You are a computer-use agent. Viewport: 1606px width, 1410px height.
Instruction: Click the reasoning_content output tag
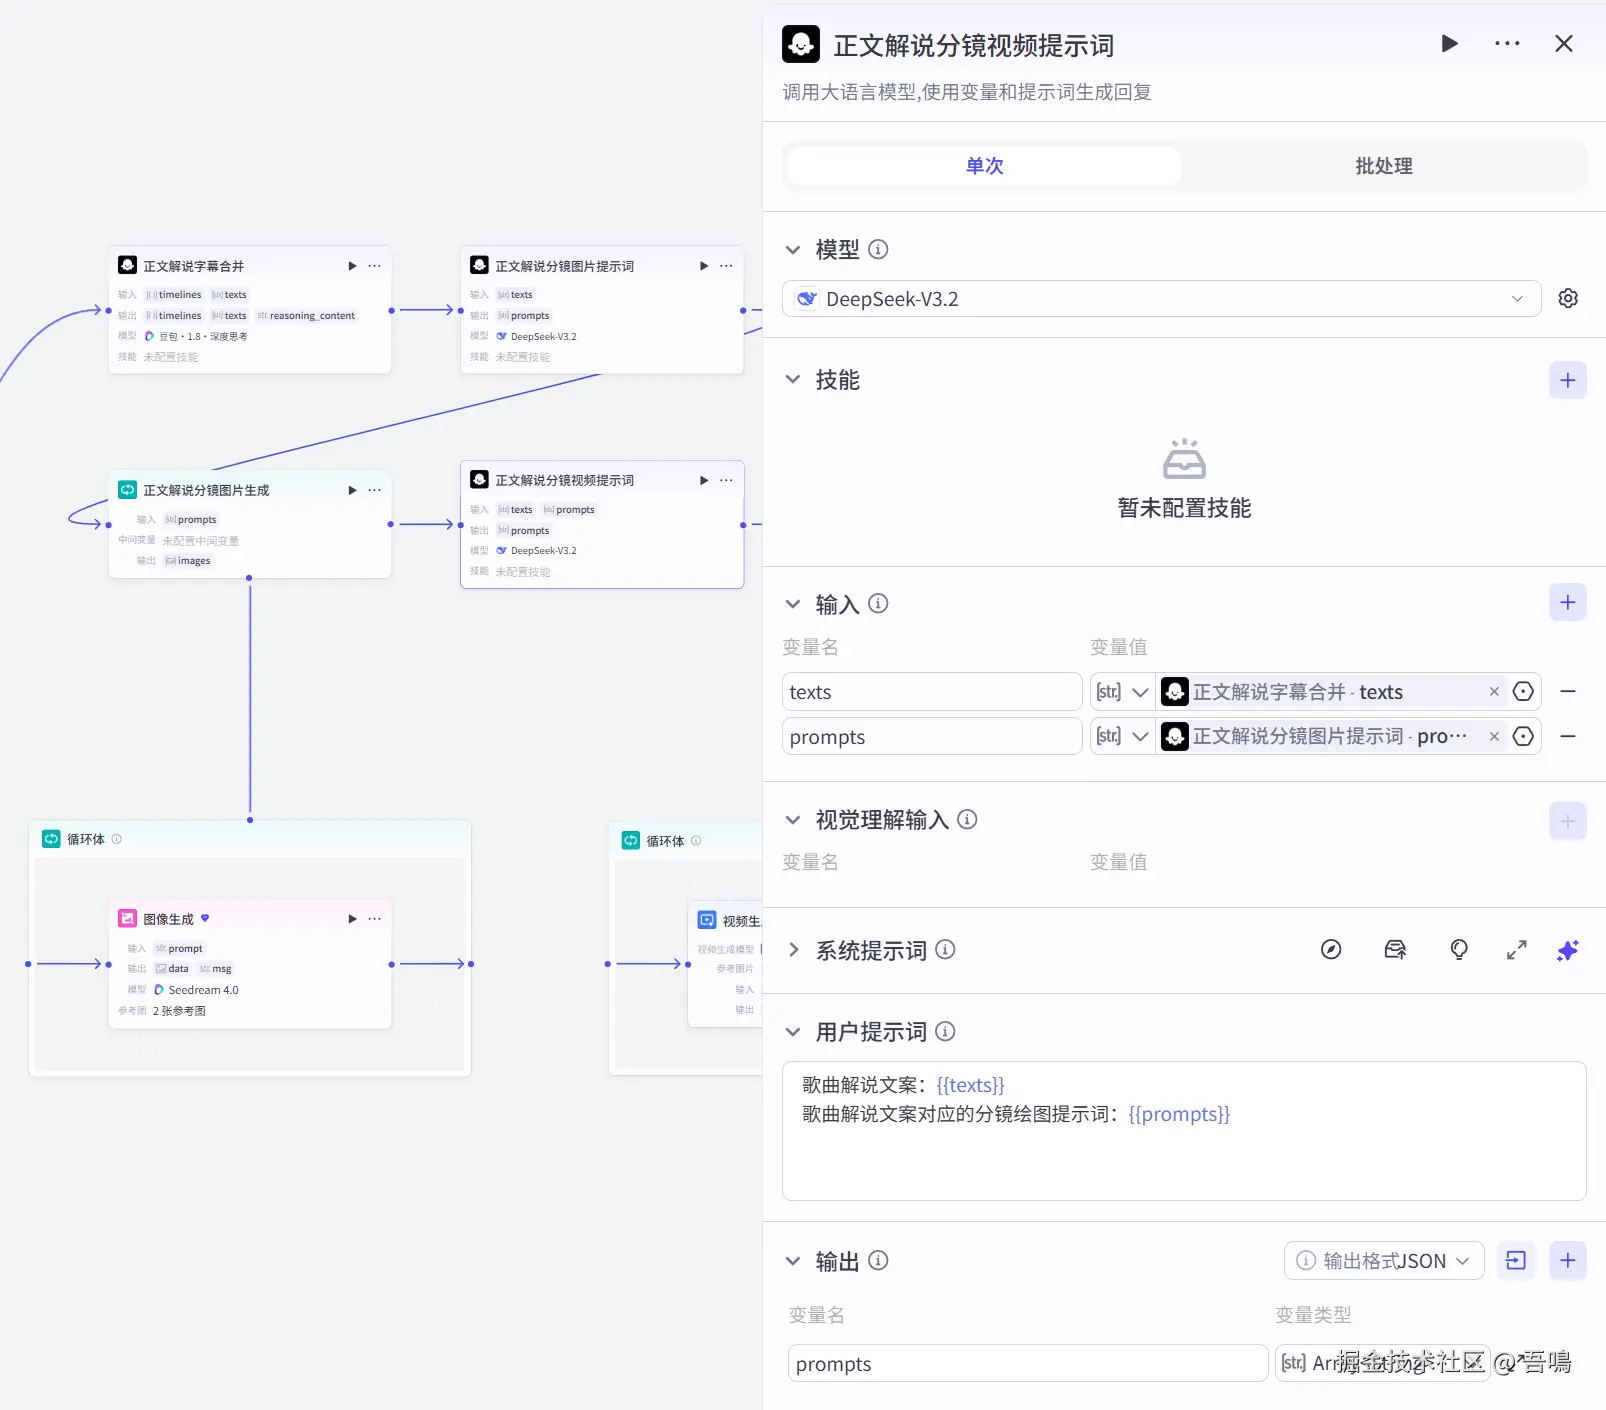306,316
